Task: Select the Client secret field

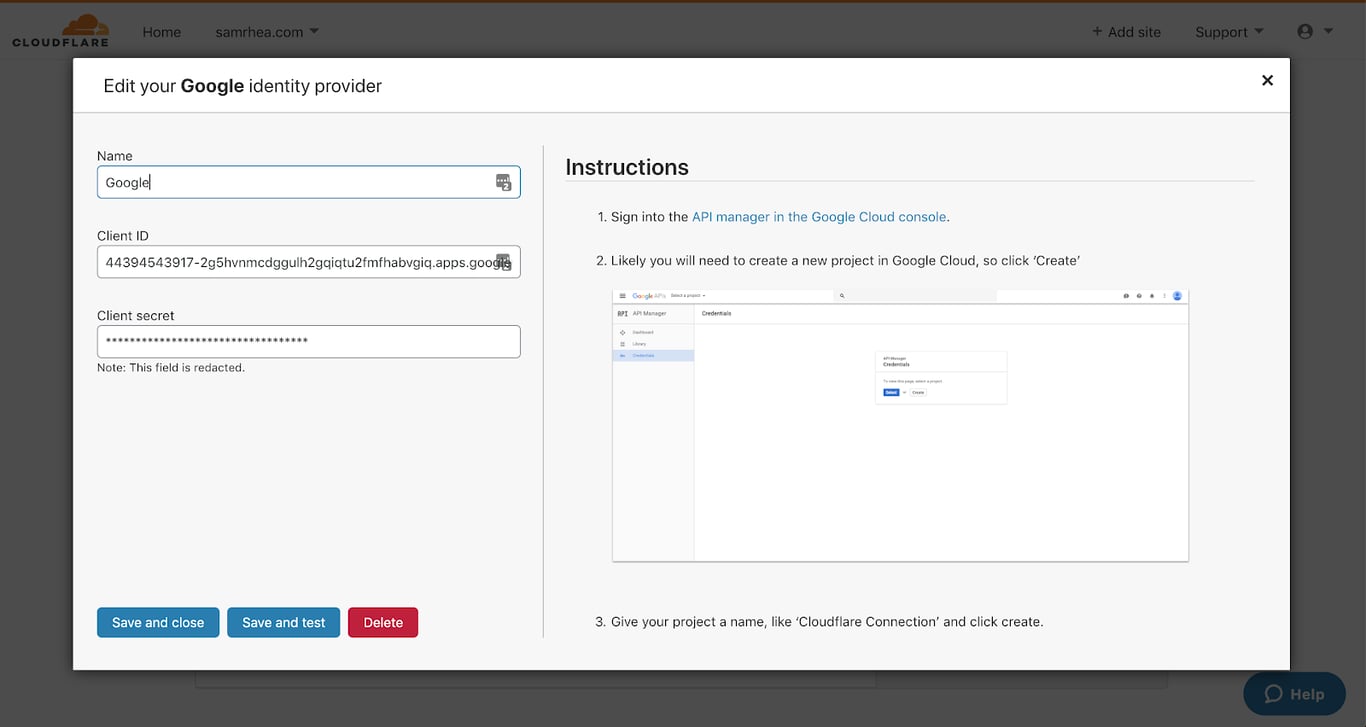Action: click(x=308, y=341)
